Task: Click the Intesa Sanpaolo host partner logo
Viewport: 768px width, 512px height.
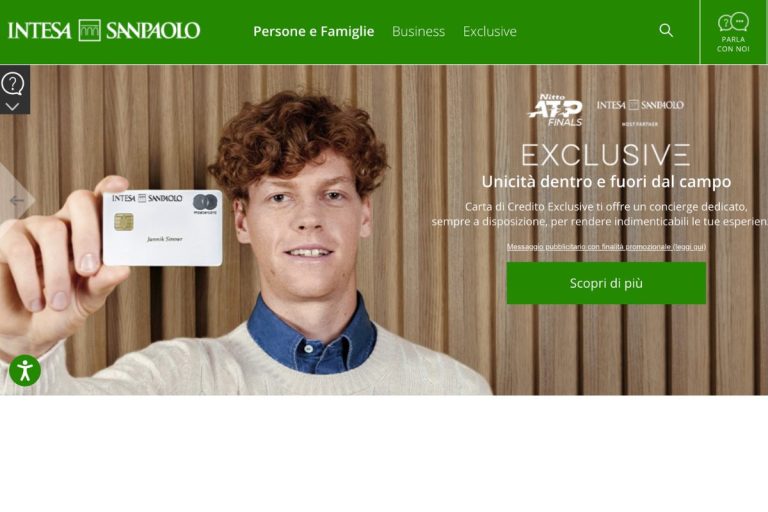Action: (640, 110)
